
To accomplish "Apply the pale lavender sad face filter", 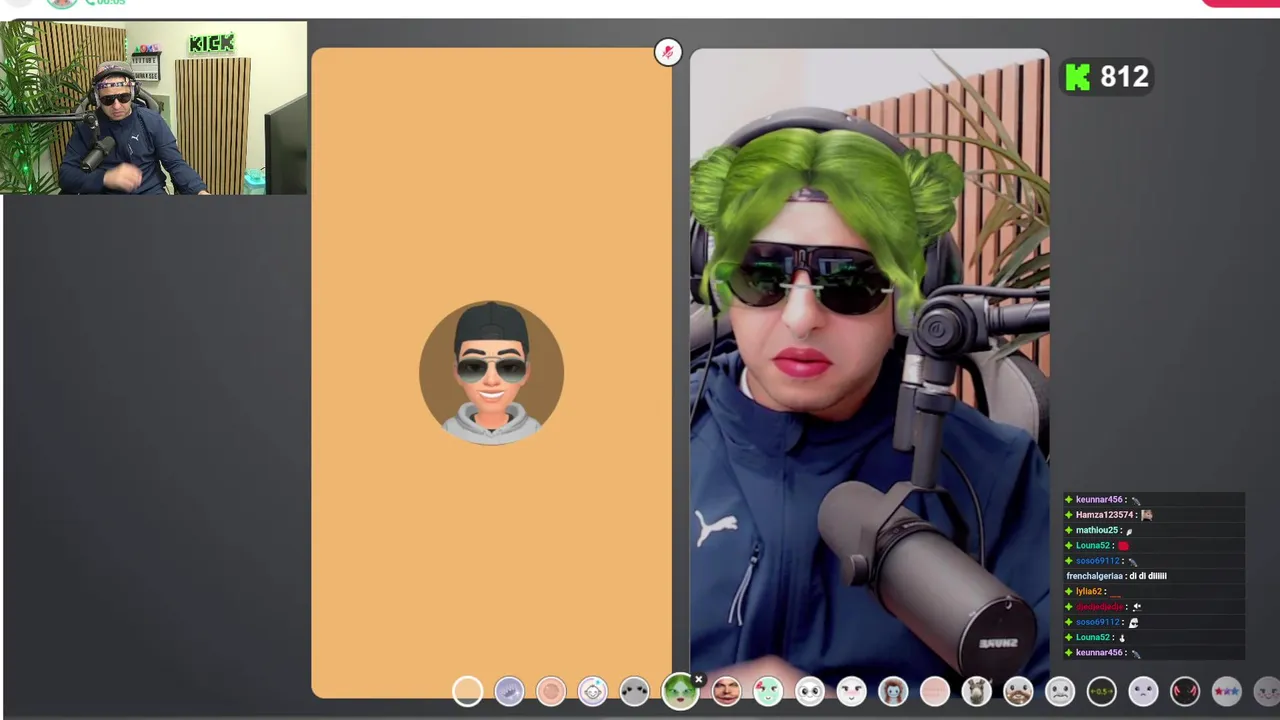I will [1143, 691].
